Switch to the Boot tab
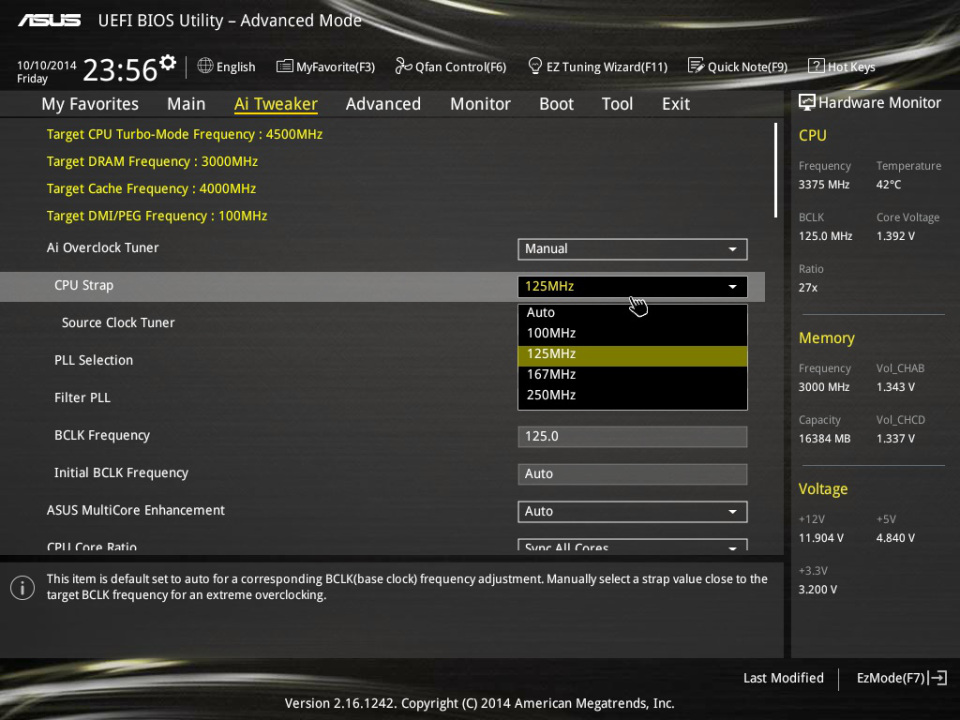The height and width of the screenshot is (720, 960). (x=557, y=104)
